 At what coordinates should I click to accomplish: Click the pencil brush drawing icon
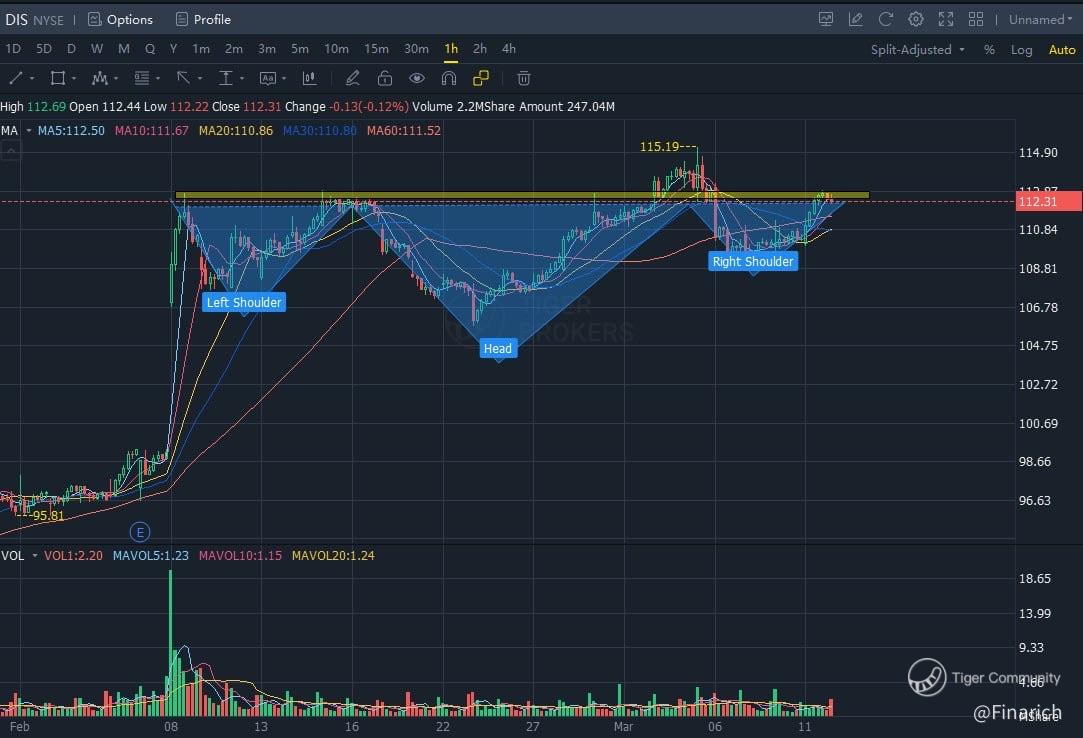[x=352, y=78]
